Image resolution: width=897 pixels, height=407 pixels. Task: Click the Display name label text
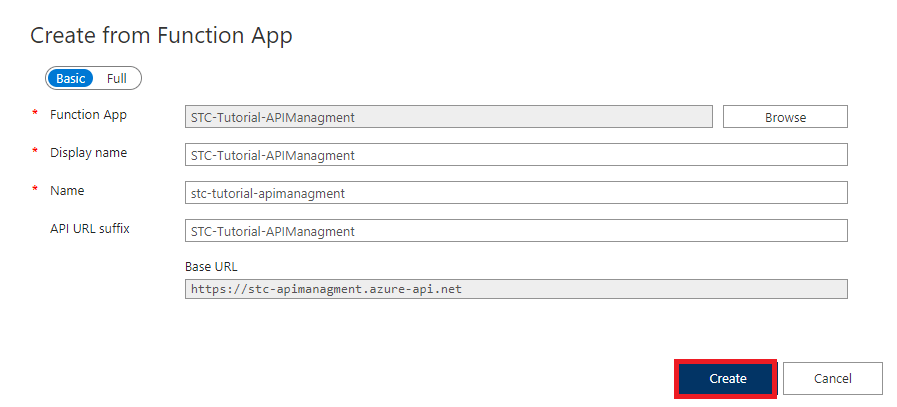click(88, 153)
